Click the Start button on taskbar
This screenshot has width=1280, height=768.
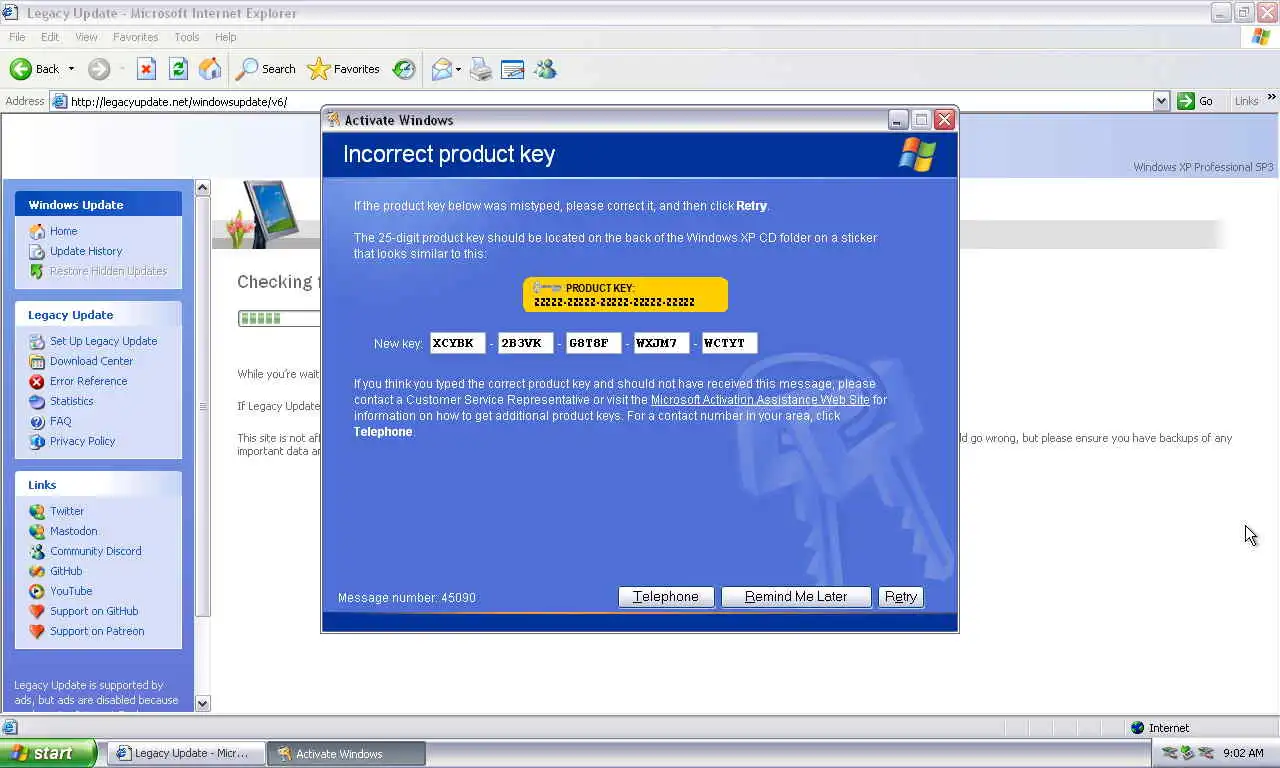[48, 753]
